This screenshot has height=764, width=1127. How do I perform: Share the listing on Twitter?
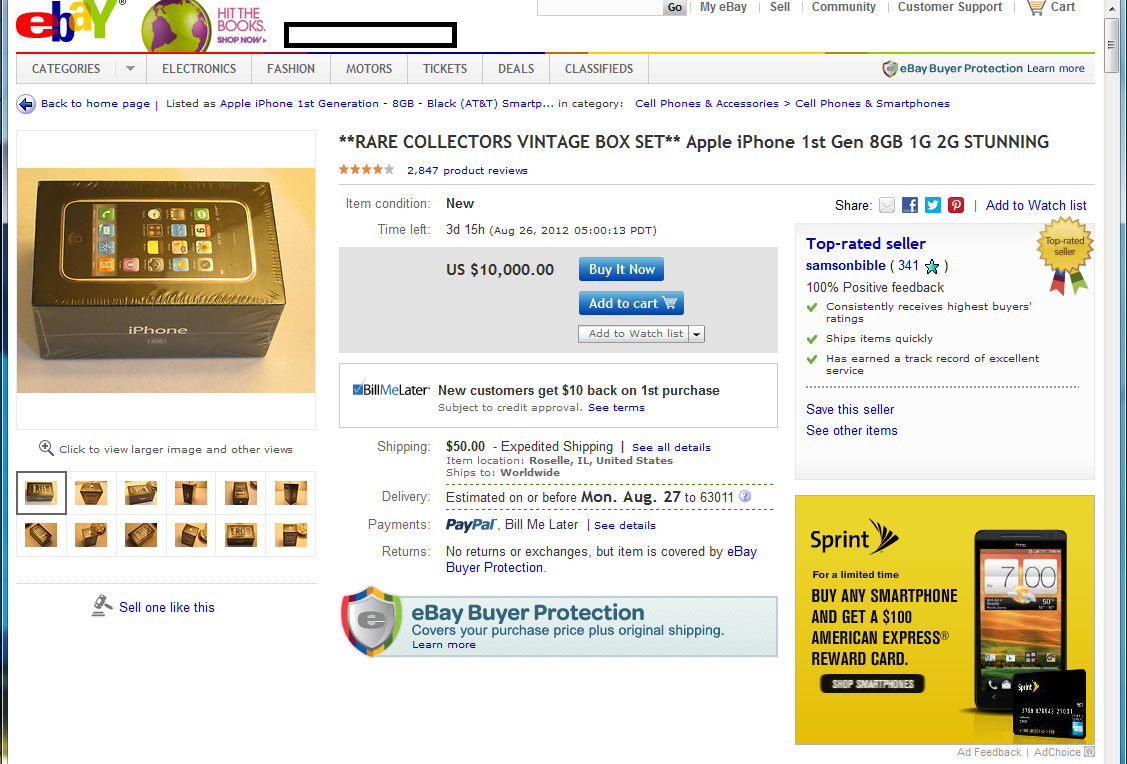point(933,206)
